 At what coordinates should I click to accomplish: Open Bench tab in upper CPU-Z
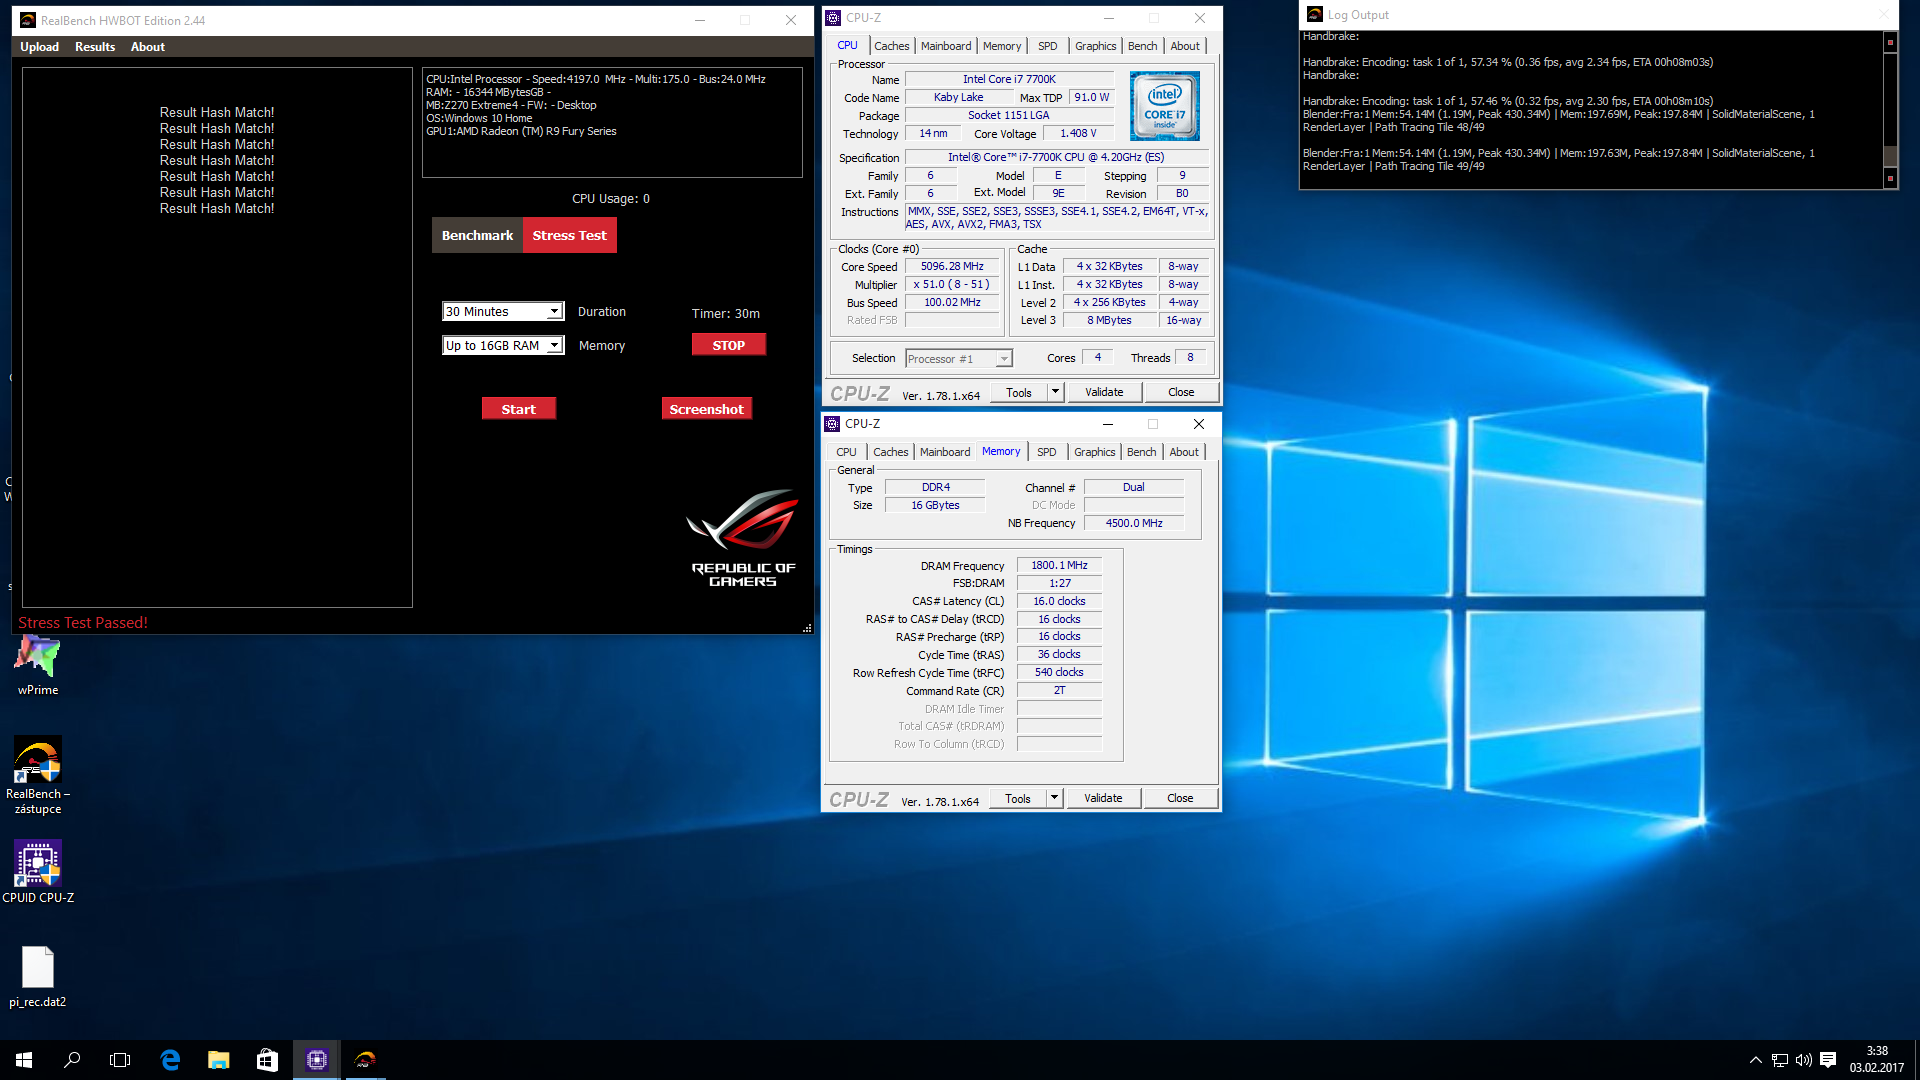1142,46
